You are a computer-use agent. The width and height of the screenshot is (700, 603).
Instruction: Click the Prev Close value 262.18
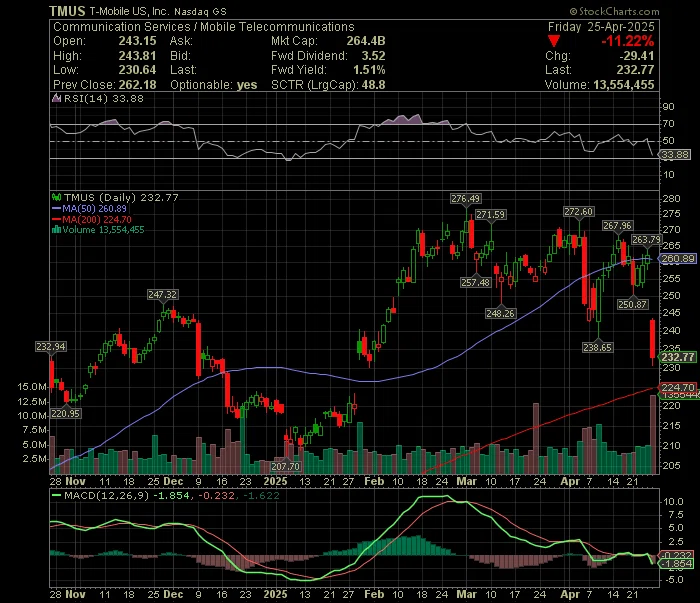138,85
